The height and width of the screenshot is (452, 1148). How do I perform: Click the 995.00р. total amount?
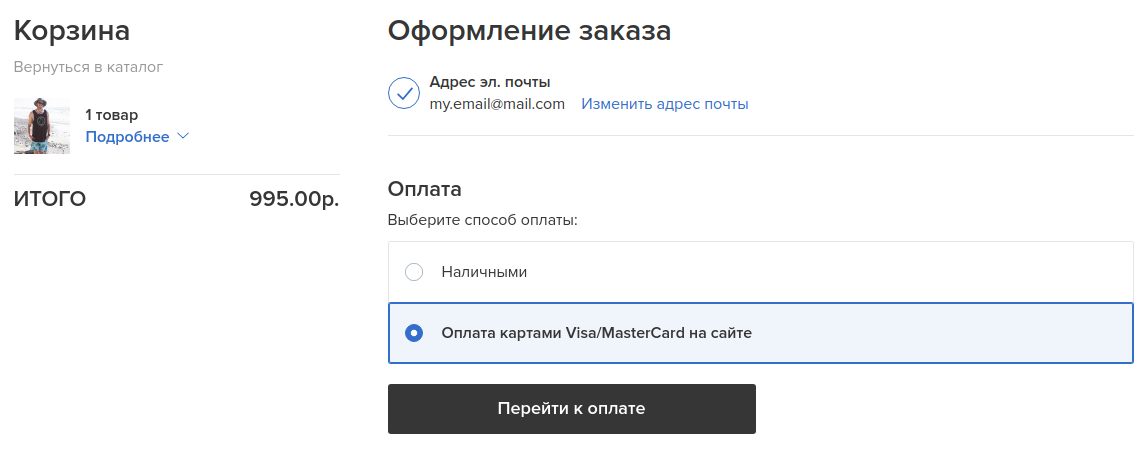coord(294,199)
